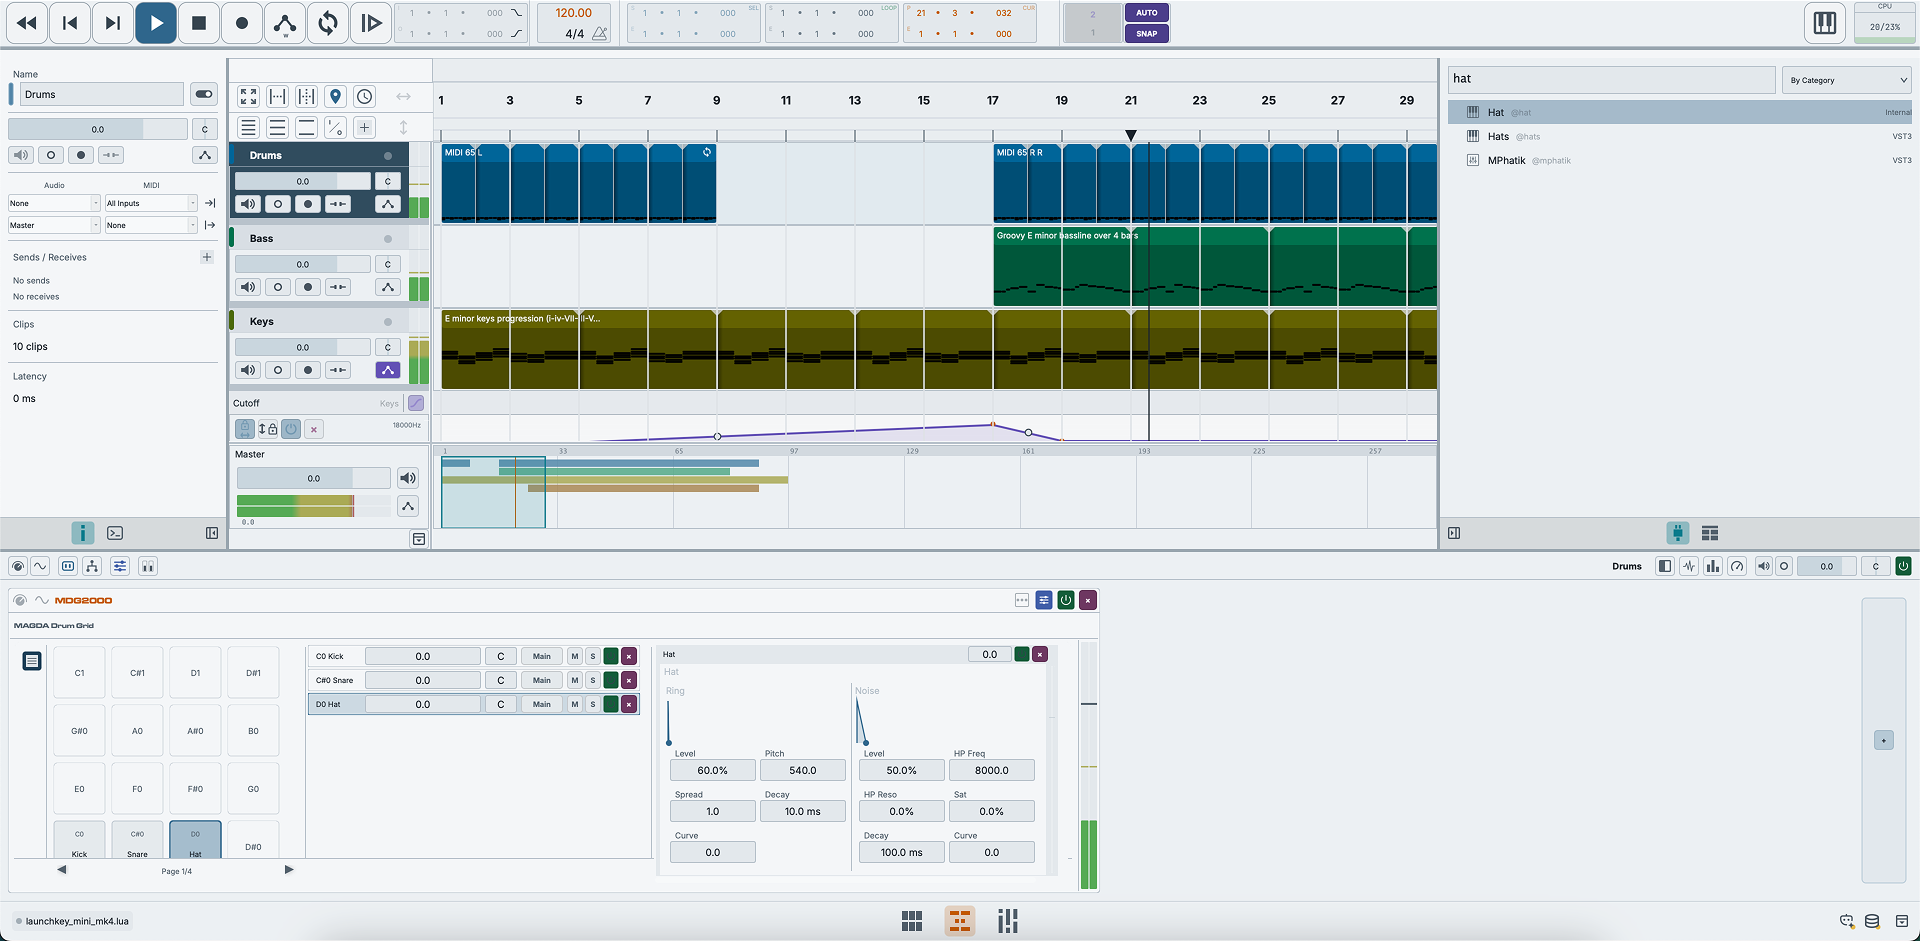This screenshot has width=1920, height=941.
Task: Click the plugin search field containing hat
Action: tap(1612, 79)
